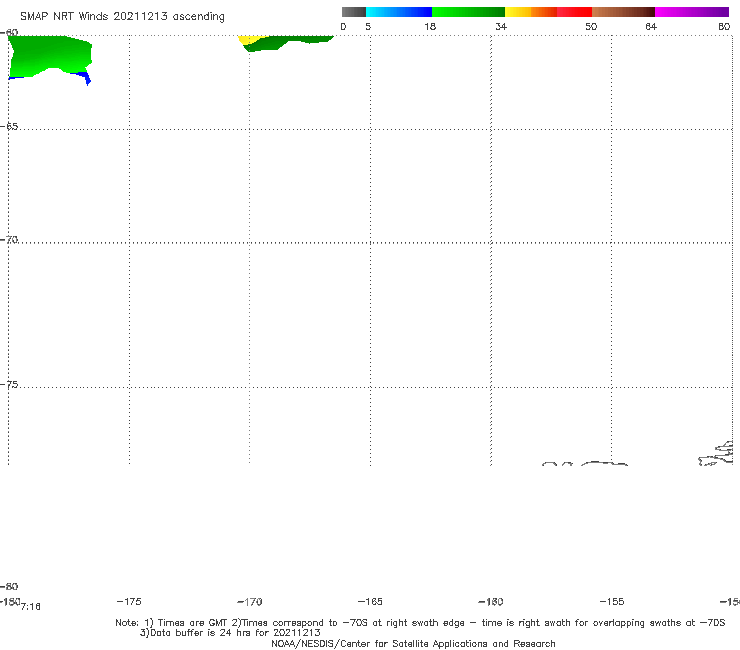
Task: Click the swath time label 7:16
Action: [x=31, y=607]
